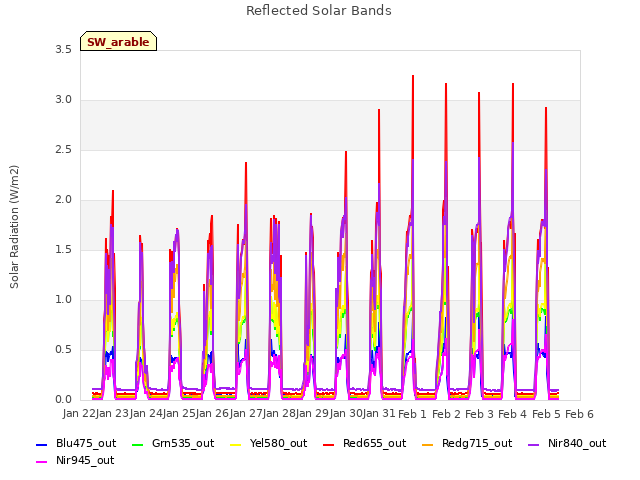Click the Jan 22 x-axis date label

pos(79,414)
